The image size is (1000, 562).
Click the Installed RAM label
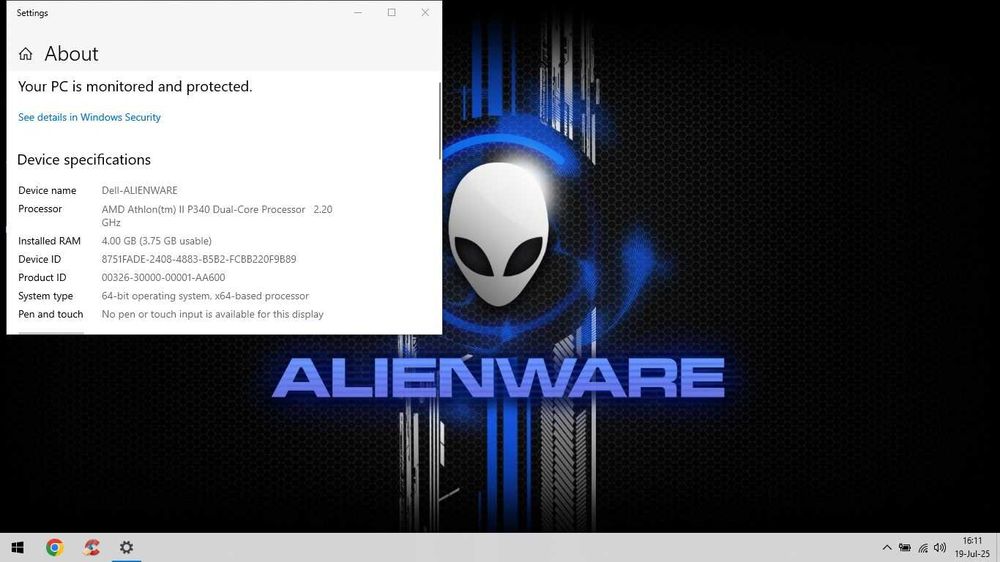tap(49, 240)
